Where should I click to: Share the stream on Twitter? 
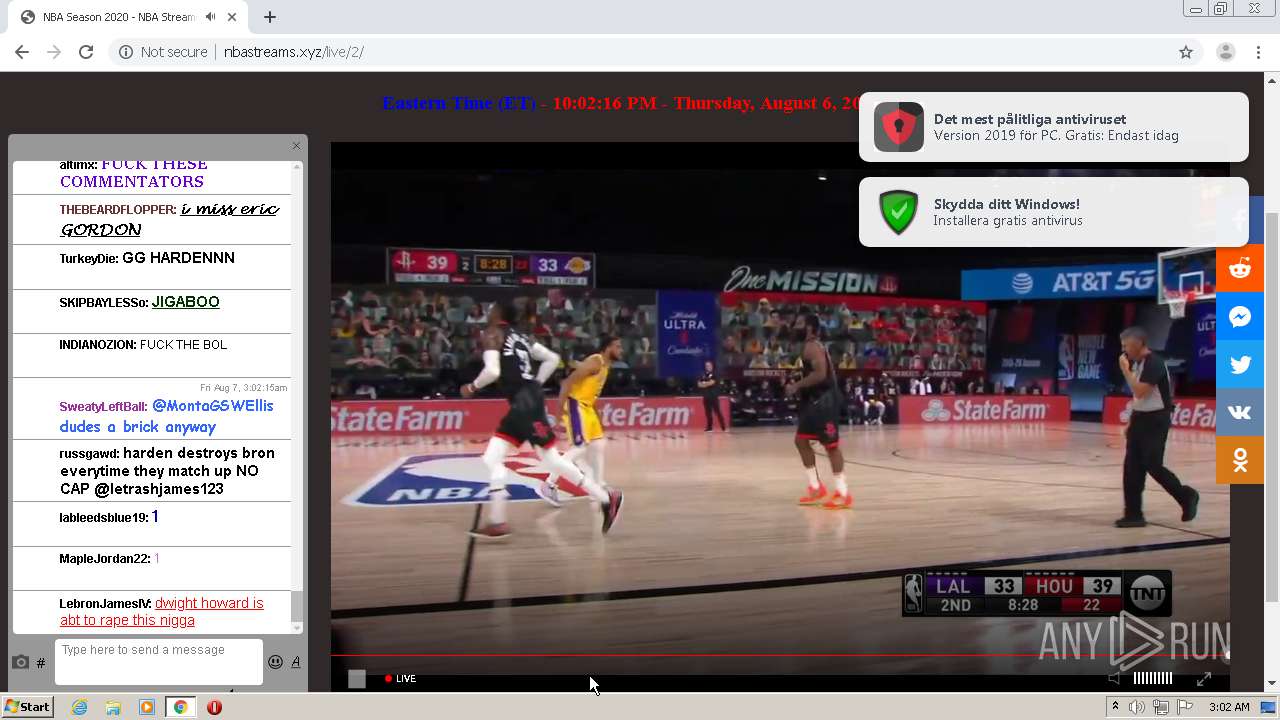coord(1240,364)
